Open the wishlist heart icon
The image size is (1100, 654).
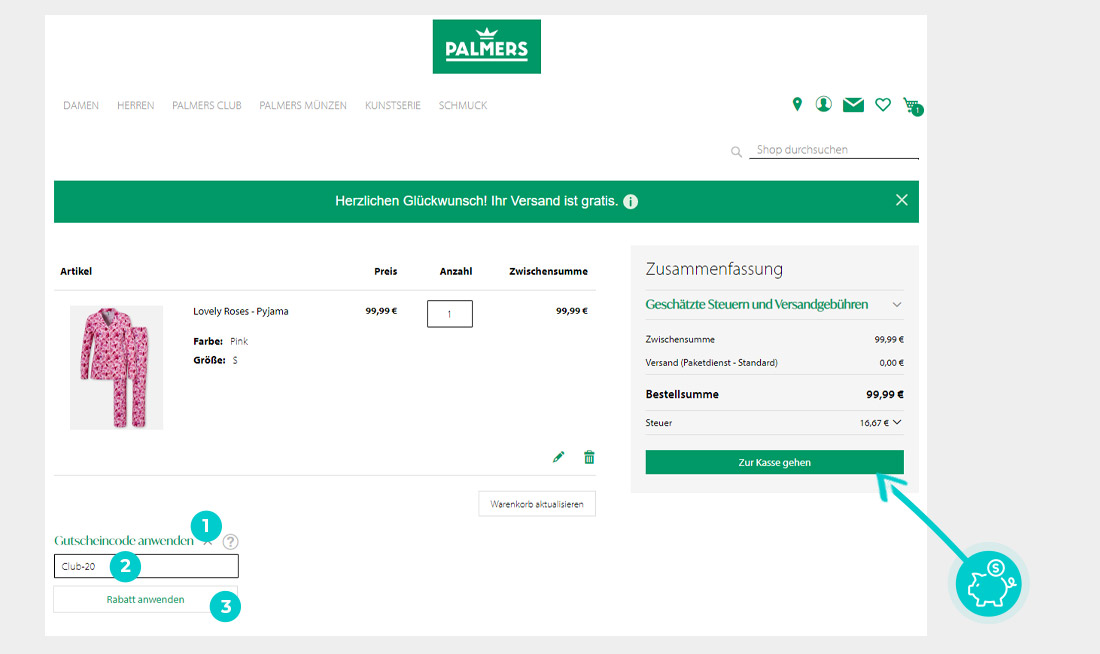click(883, 105)
